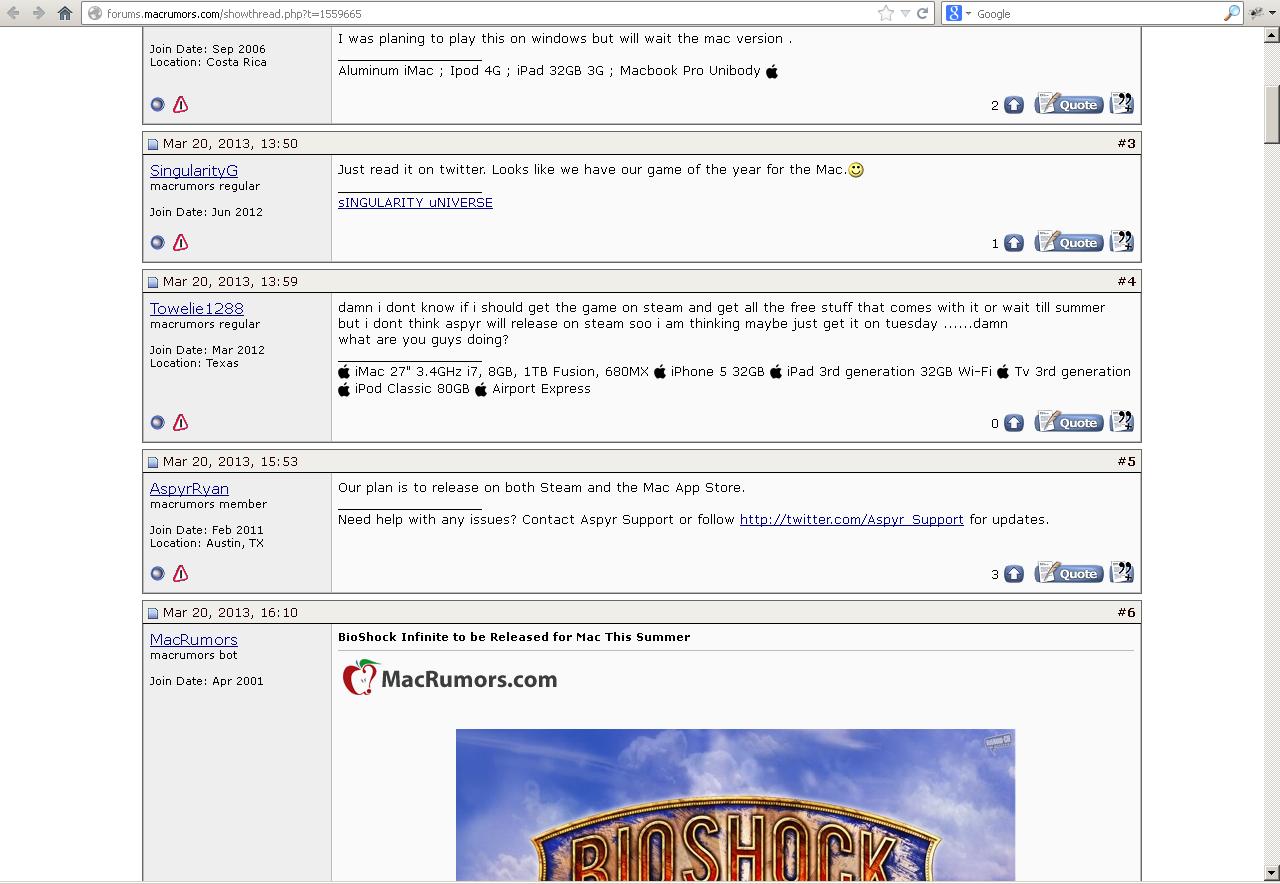Image resolution: width=1280 pixels, height=884 pixels.
Task: Open the ant extension dropdown arrow
Action: point(1270,13)
